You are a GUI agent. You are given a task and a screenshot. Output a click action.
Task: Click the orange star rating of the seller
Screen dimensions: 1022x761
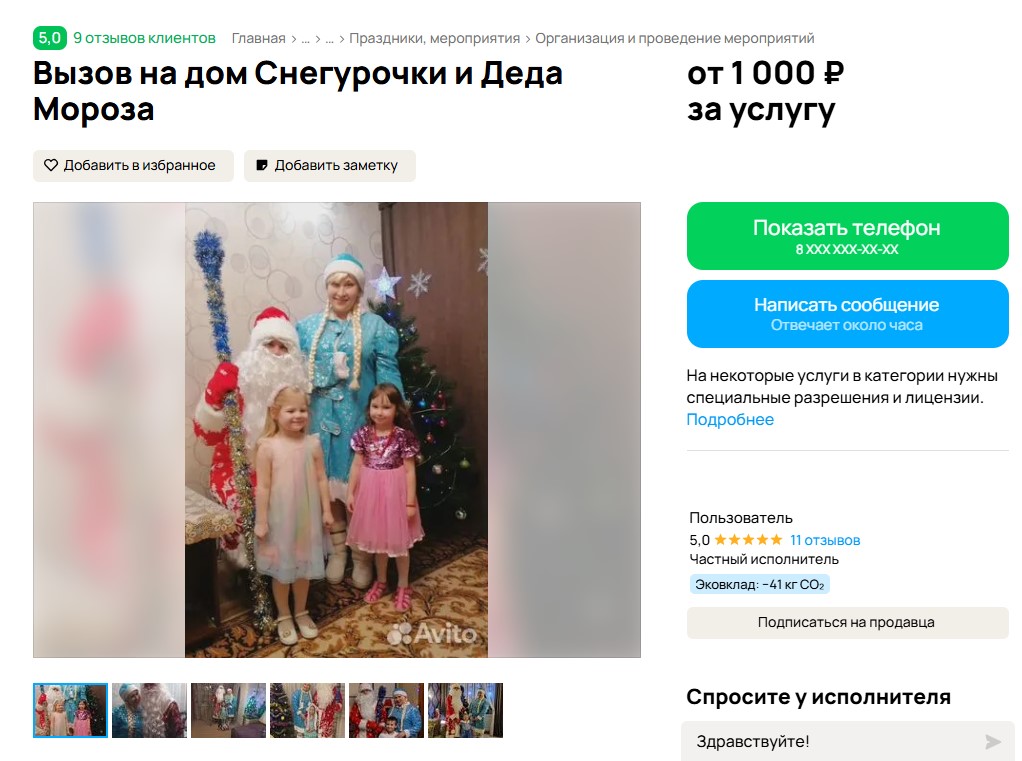click(748, 540)
